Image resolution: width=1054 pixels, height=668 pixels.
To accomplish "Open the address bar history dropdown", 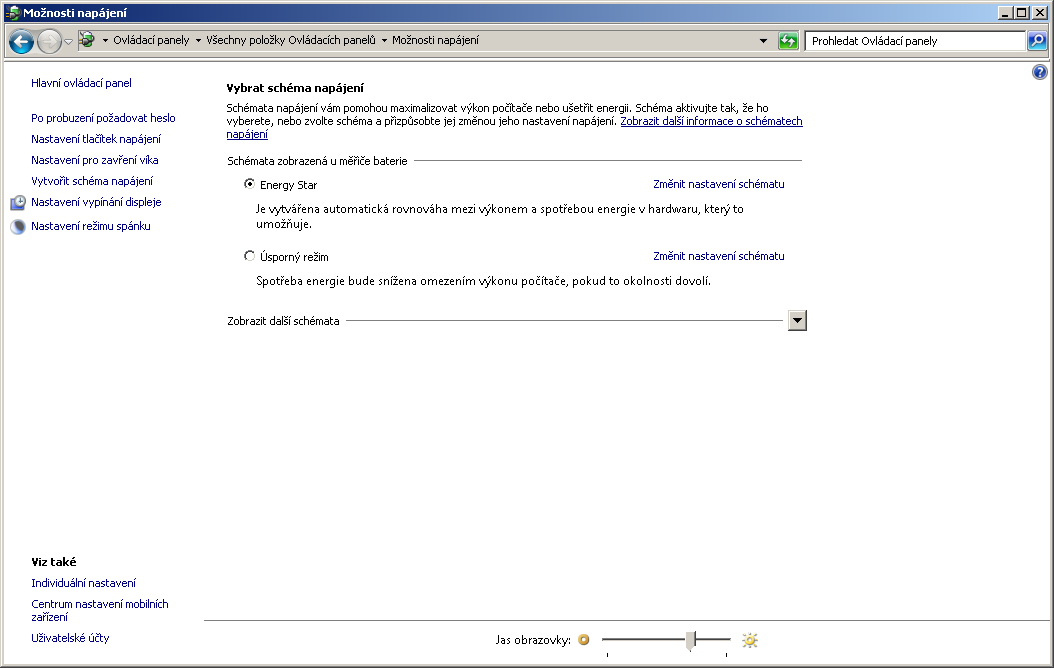I will pos(764,41).
